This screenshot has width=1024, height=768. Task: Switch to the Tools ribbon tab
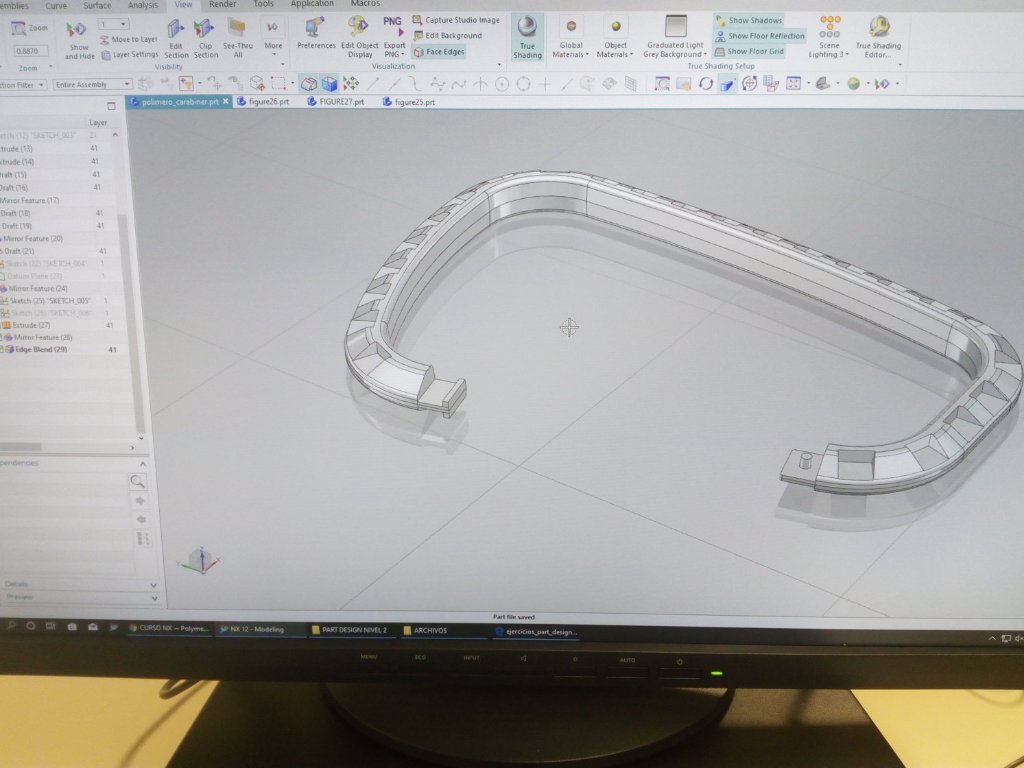click(263, 4)
